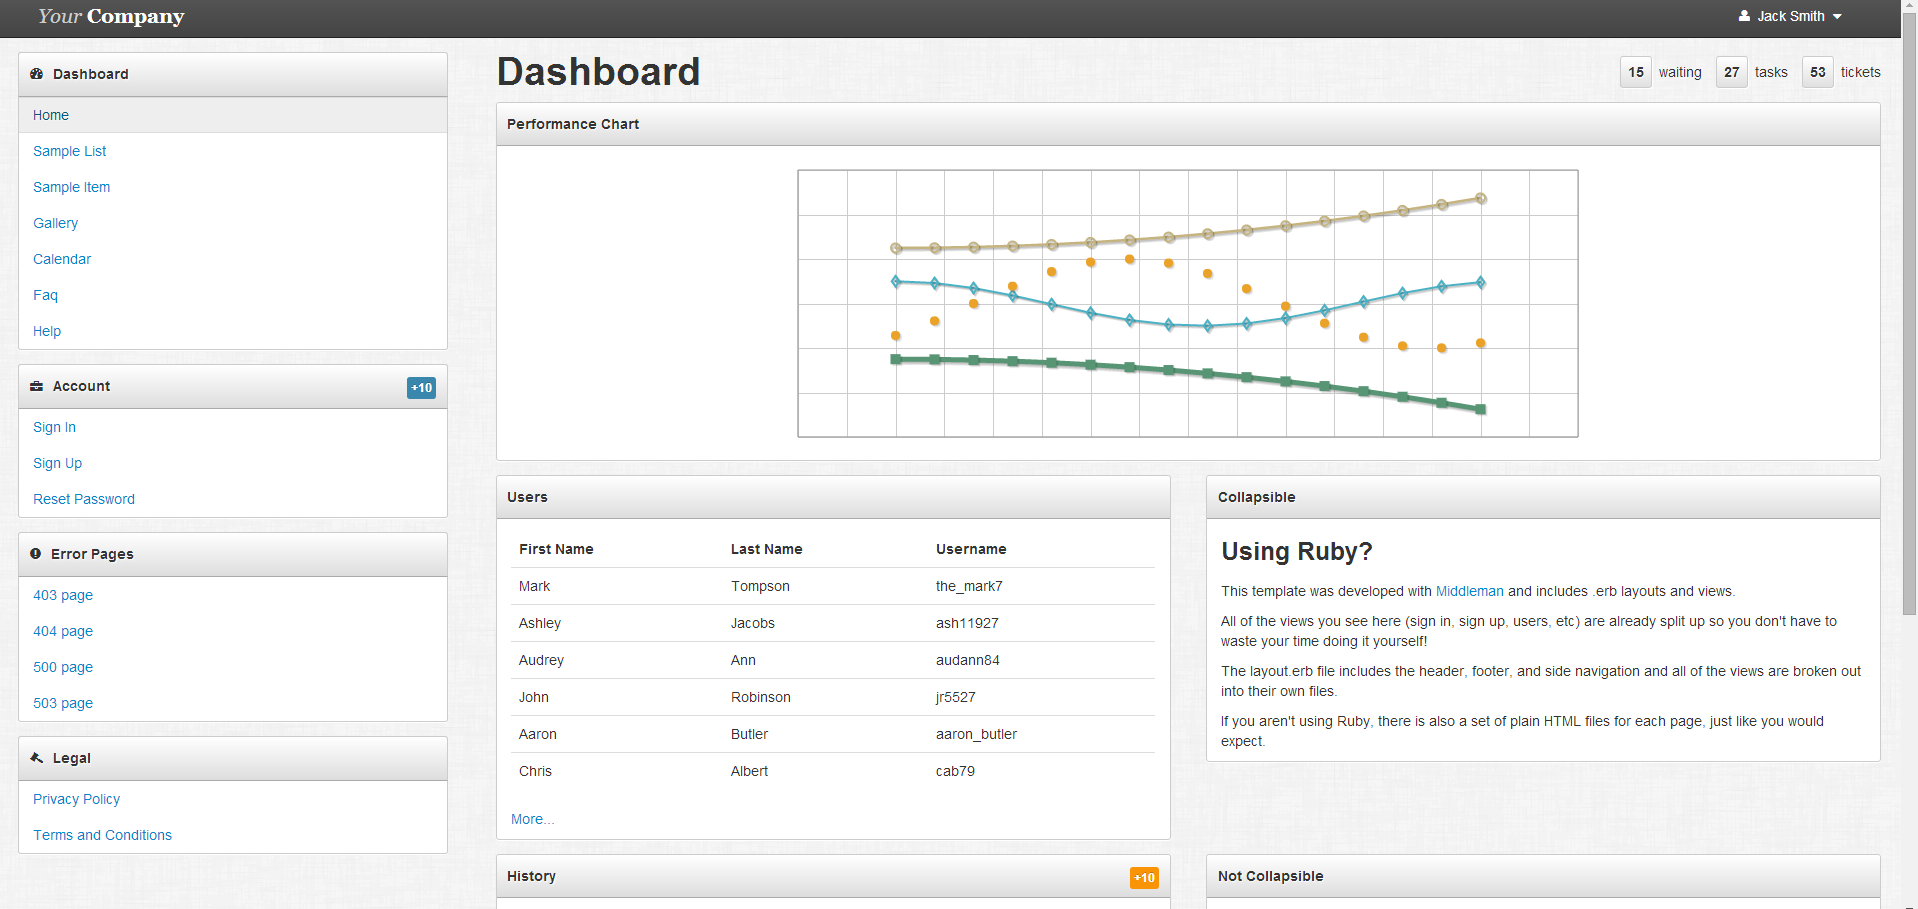This screenshot has width=1918, height=909.
Task: Click the Your Company brand logo
Action: pyautogui.click(x=111, y=16)
